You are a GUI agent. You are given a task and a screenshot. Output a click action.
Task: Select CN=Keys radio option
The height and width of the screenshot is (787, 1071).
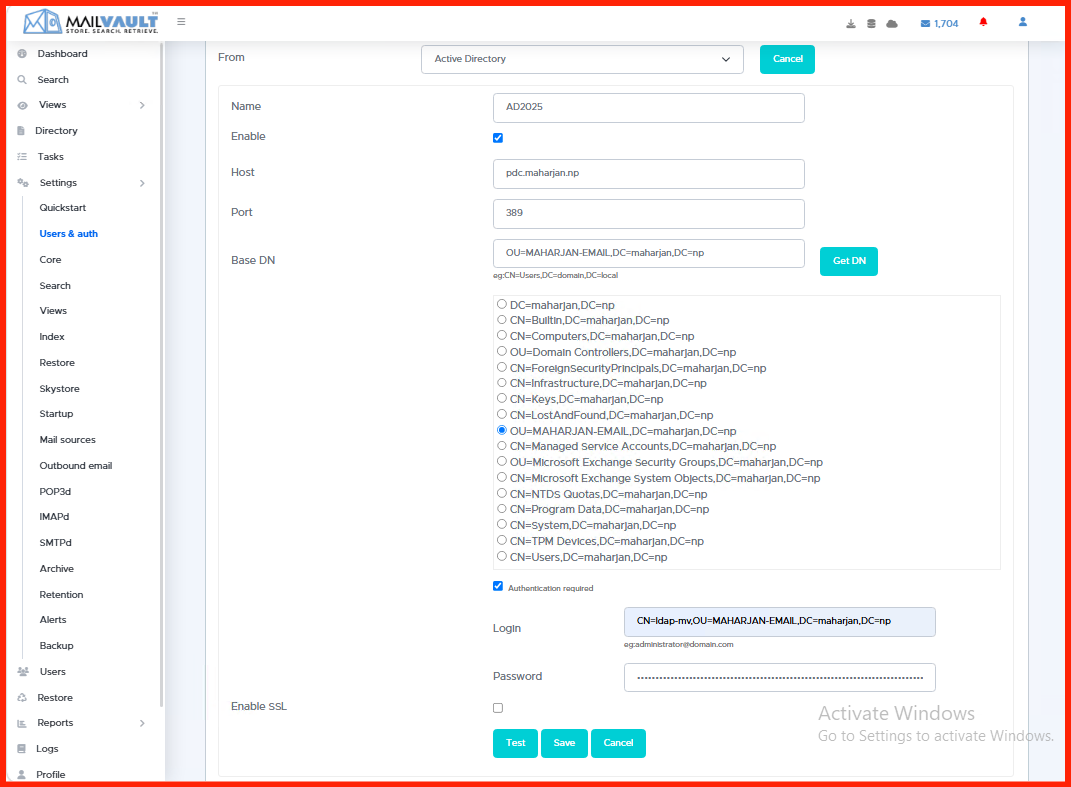502,398
